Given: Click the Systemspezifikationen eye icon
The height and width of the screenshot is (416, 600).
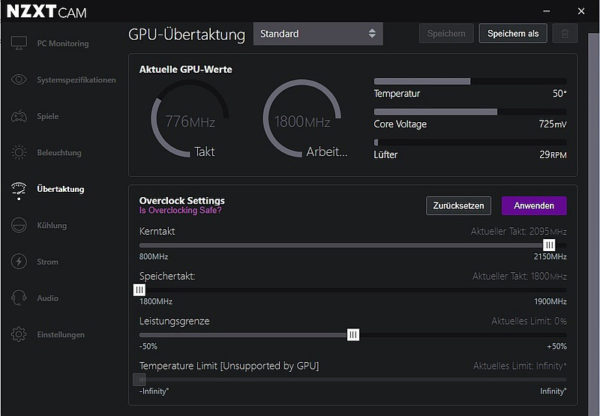Looking at the screenshot, I should (x=19, y=80).
